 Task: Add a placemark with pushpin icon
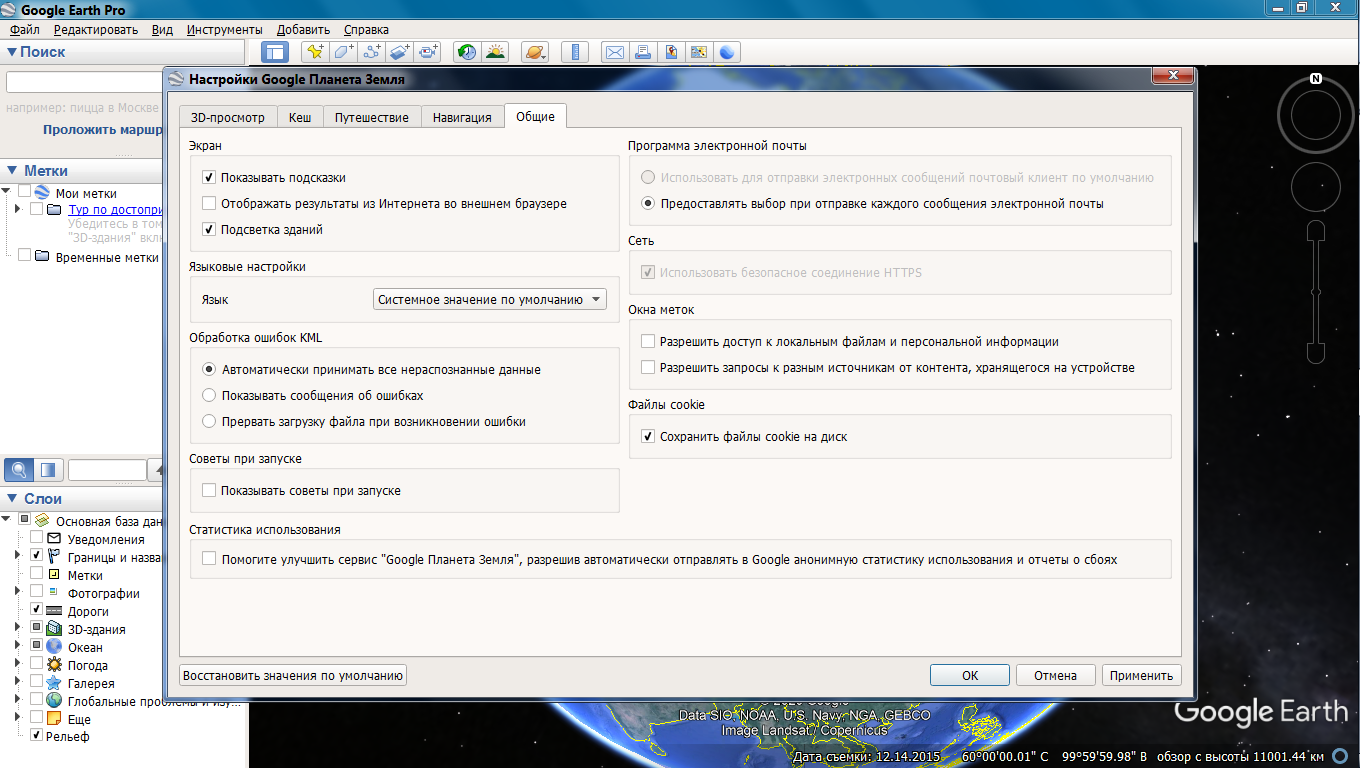pyautogui.click(x=315, y=52)
